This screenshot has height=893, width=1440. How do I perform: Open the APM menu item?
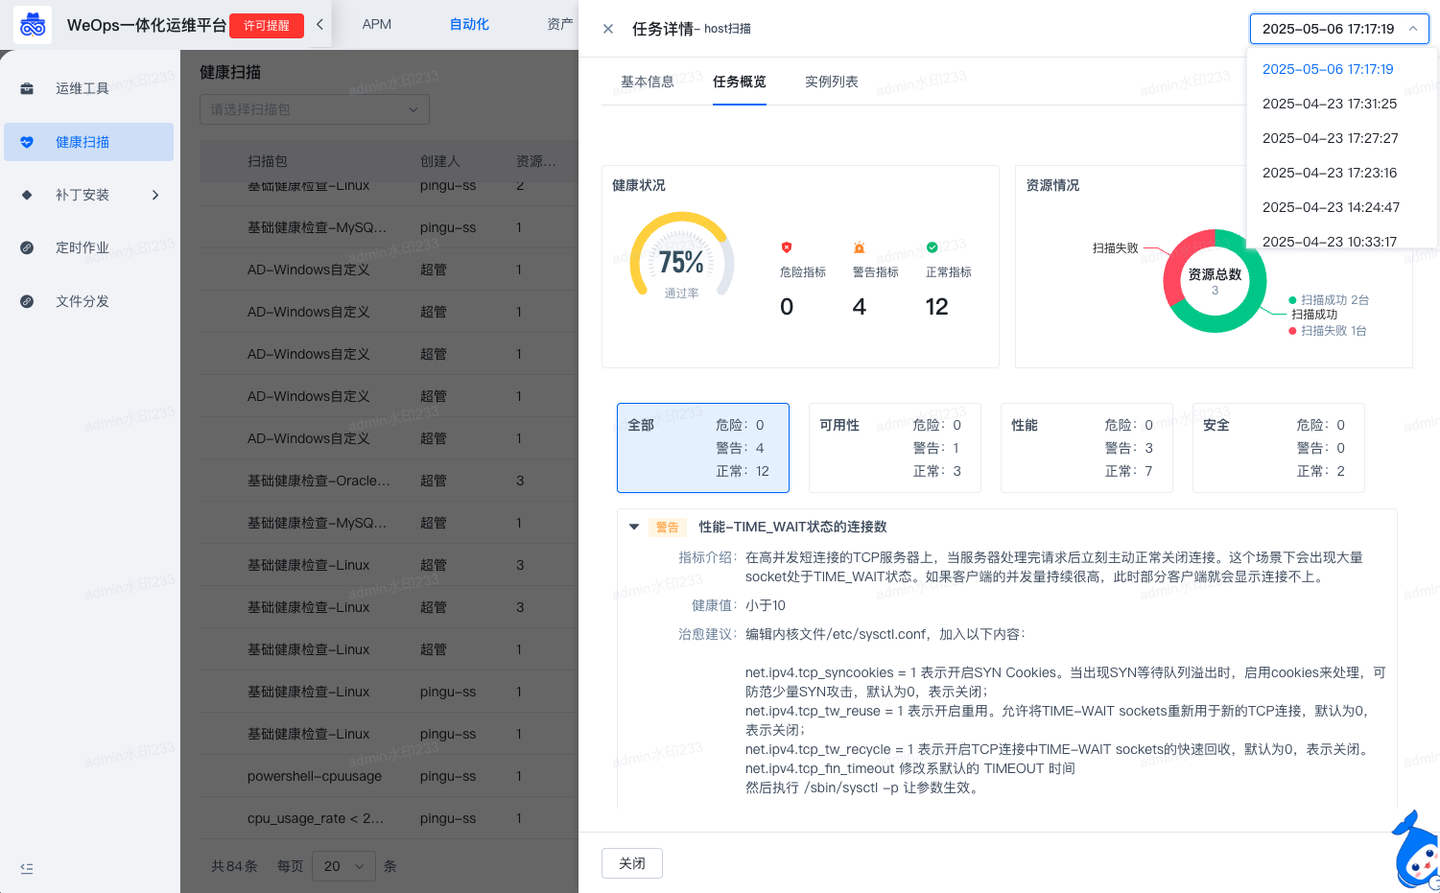(x=376, y=23)
